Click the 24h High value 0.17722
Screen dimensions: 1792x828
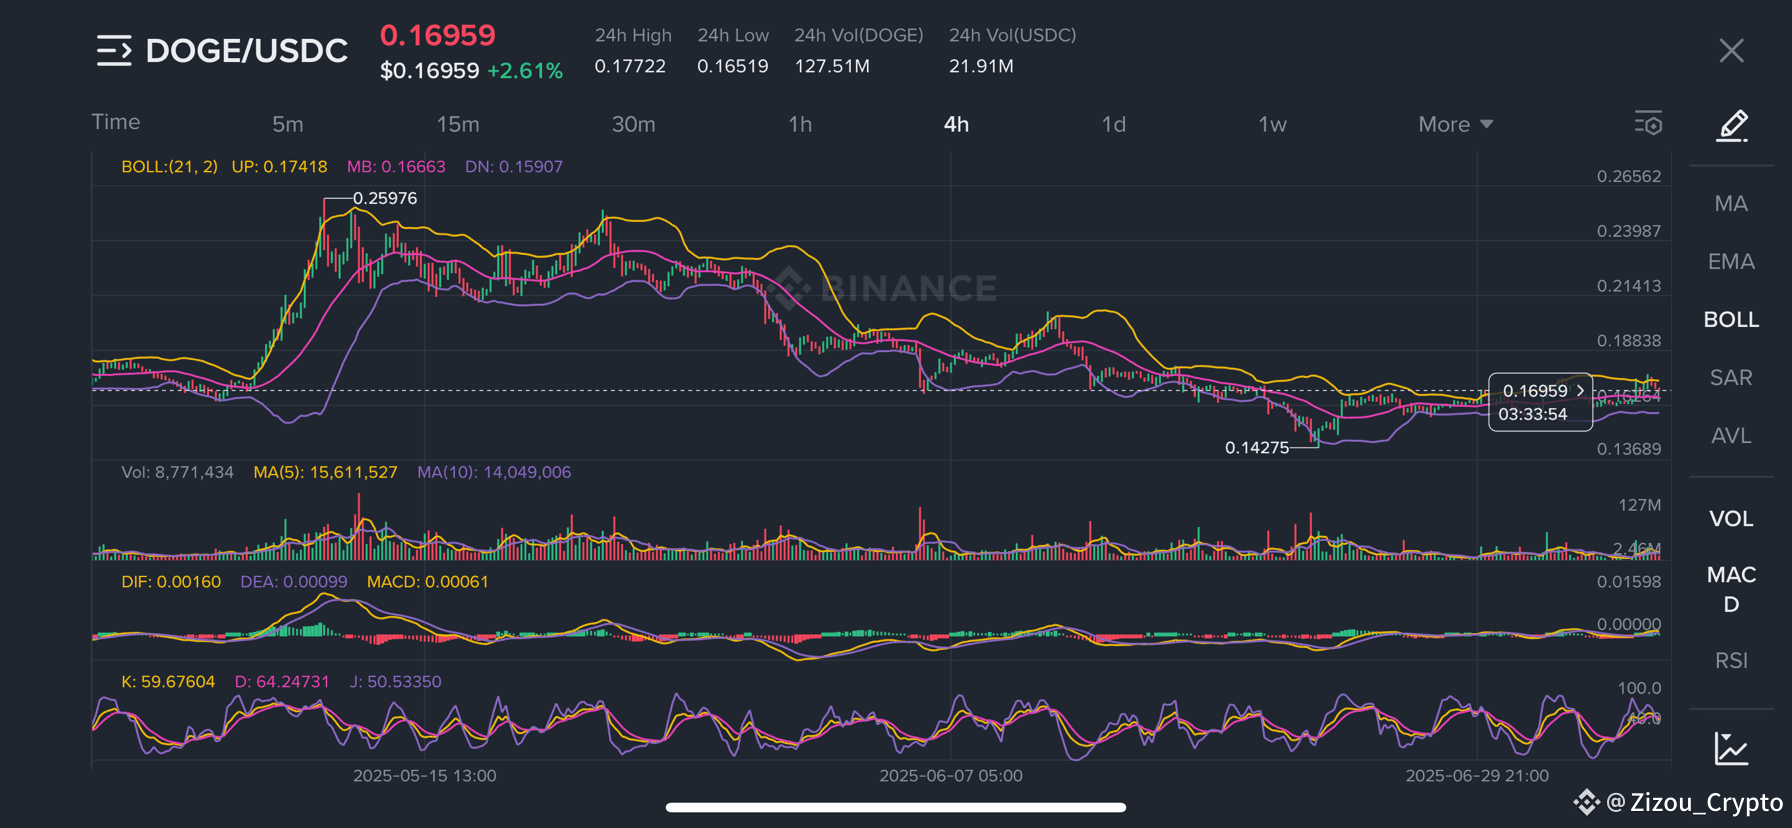(630, 66)
